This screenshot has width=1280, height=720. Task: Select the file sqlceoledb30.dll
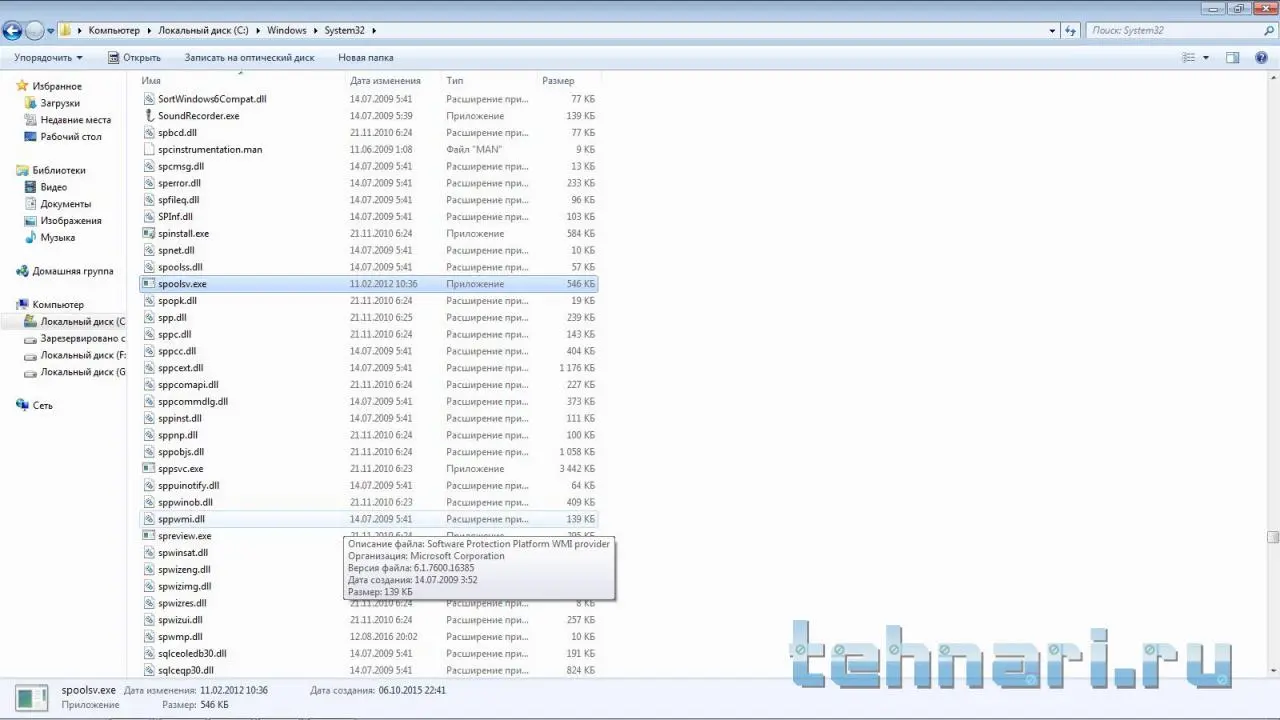[x=192, y=654]
